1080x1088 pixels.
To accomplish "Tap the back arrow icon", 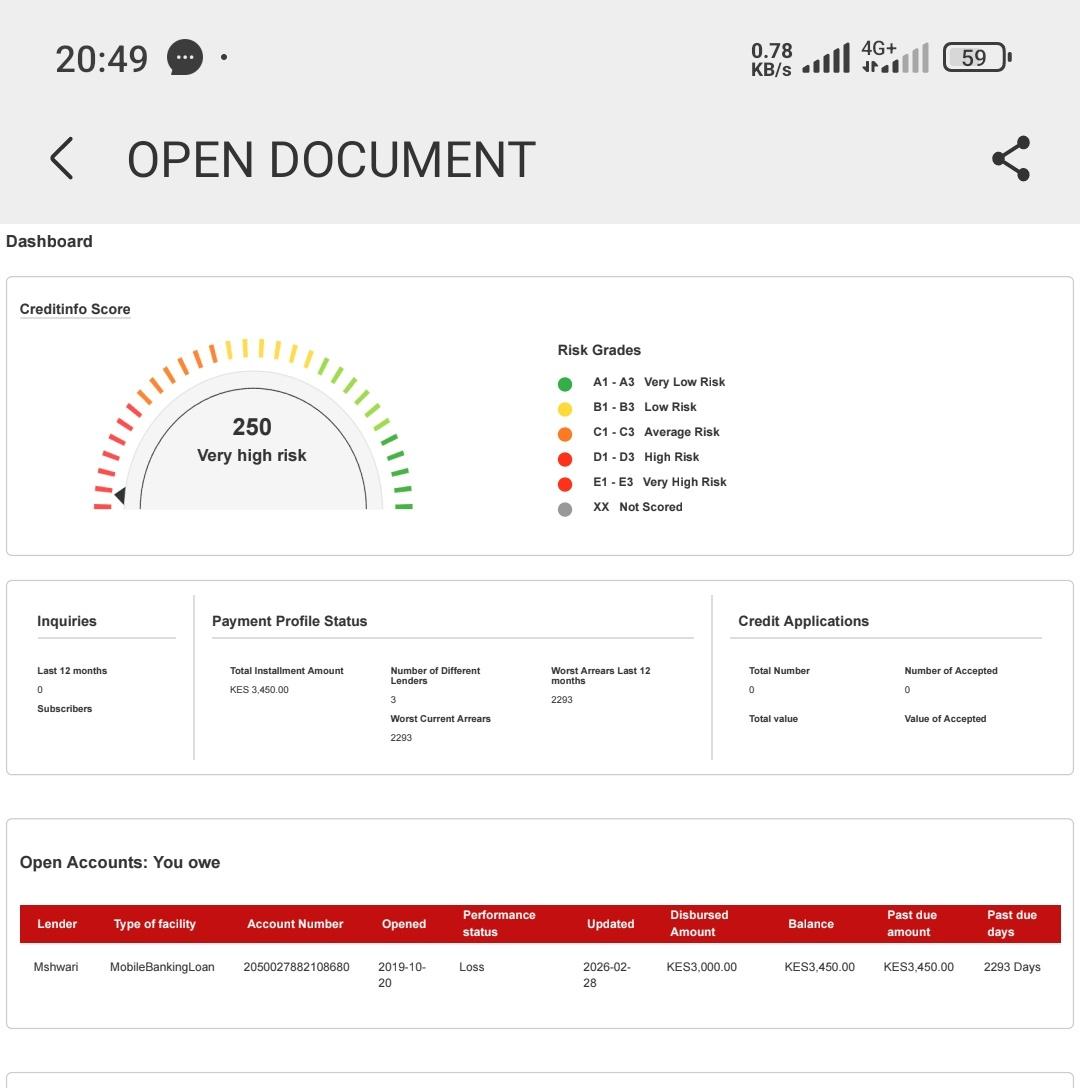I will (x=62, y=158).
